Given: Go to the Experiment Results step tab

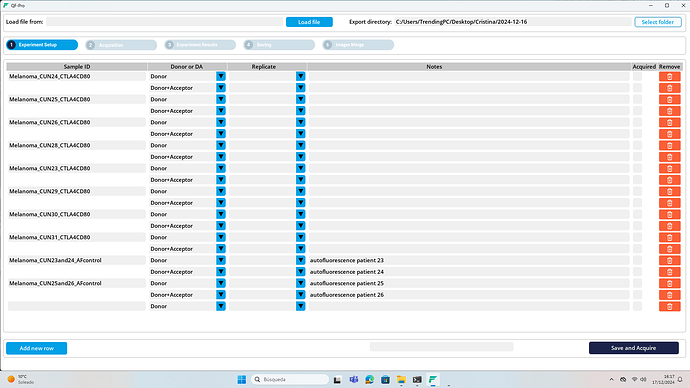Looking at the screenshot, I should pyautogui.click(x=200, y=45).
